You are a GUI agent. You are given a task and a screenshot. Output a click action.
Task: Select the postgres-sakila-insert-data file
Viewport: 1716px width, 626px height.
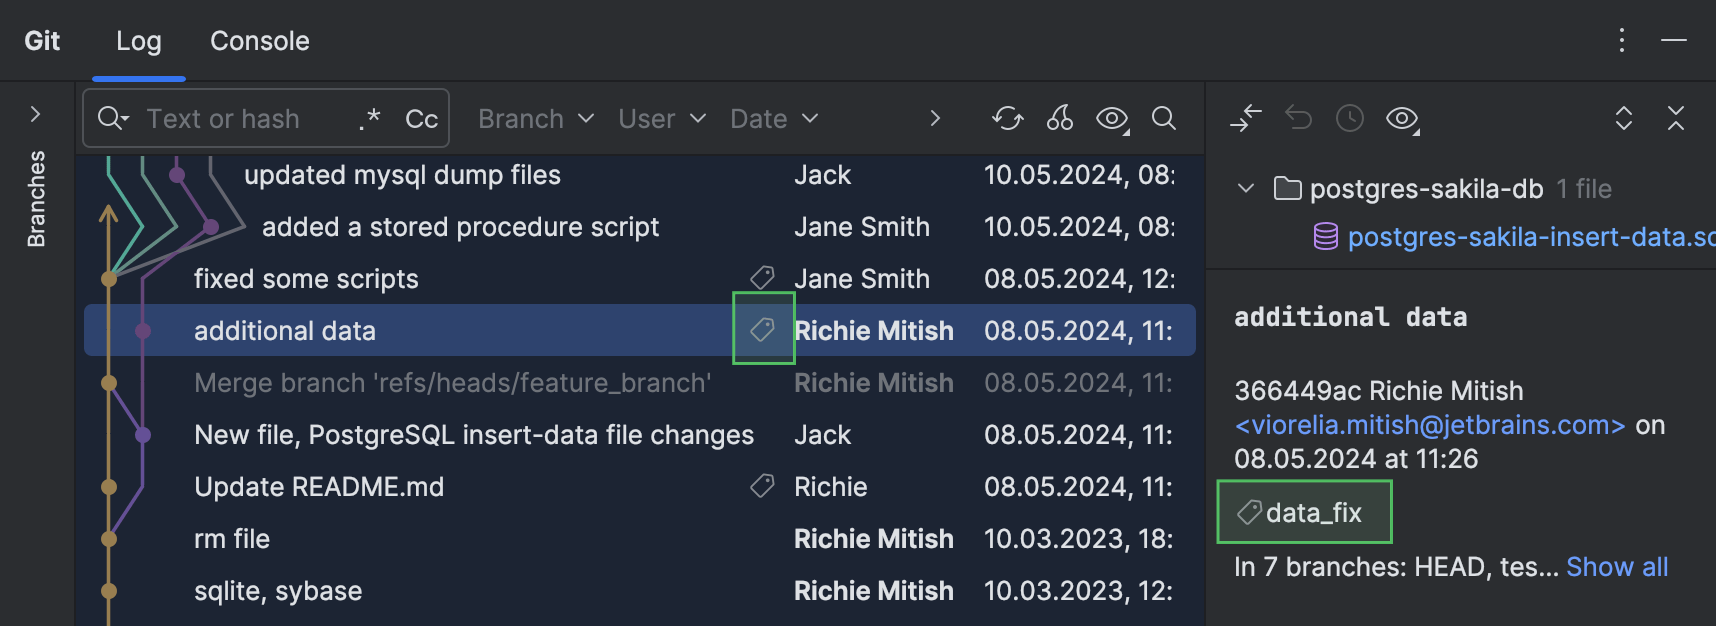[x=1530, y=237]
